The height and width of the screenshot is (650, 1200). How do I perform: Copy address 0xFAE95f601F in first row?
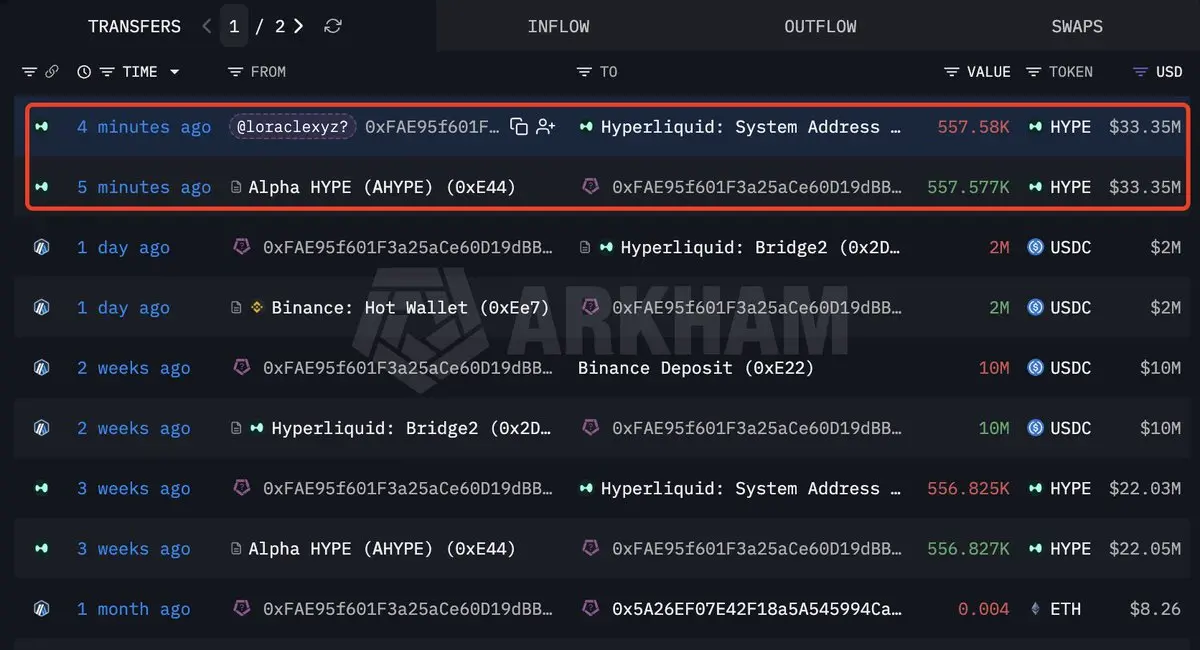coord(518,127)
